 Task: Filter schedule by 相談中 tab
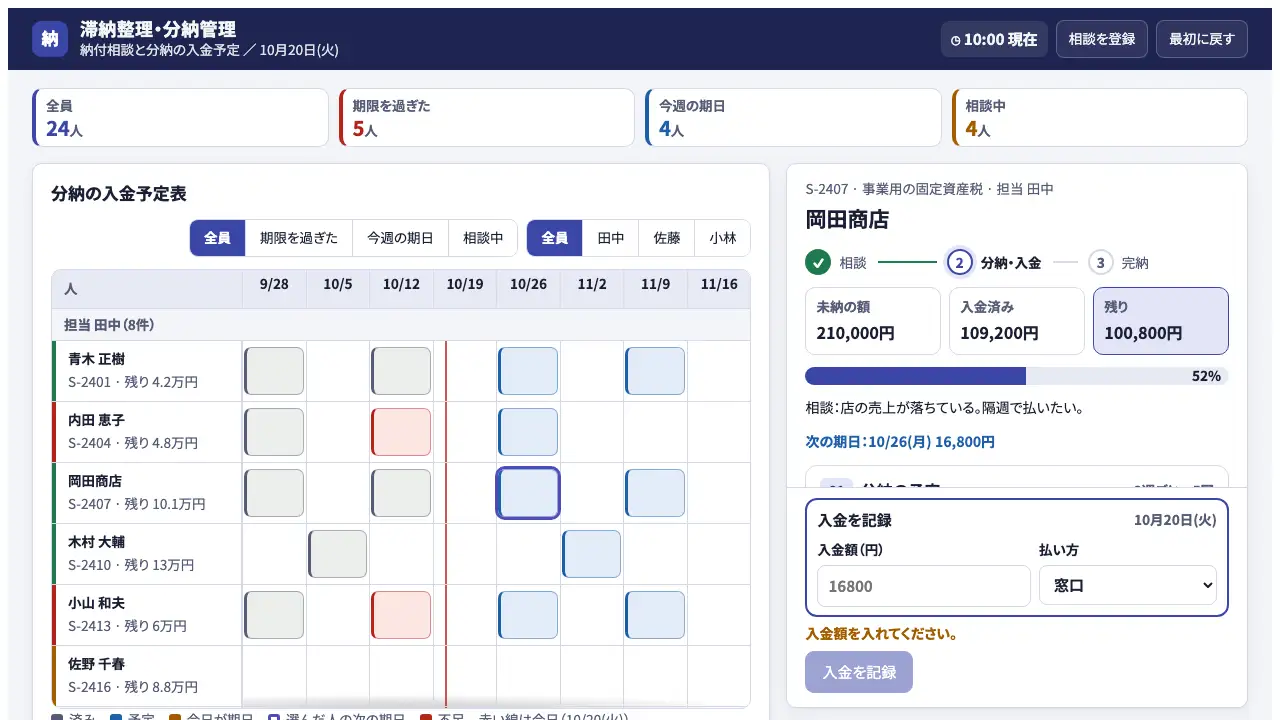pos(483,238)
